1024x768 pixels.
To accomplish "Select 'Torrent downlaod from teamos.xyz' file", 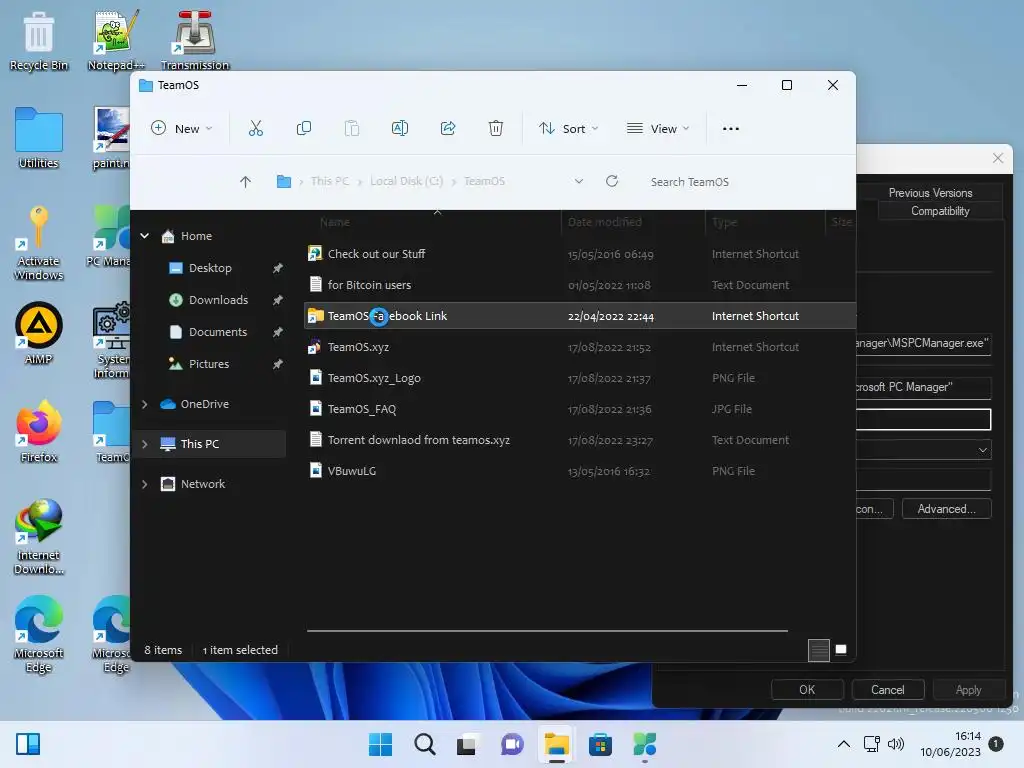I will (419, 440).
